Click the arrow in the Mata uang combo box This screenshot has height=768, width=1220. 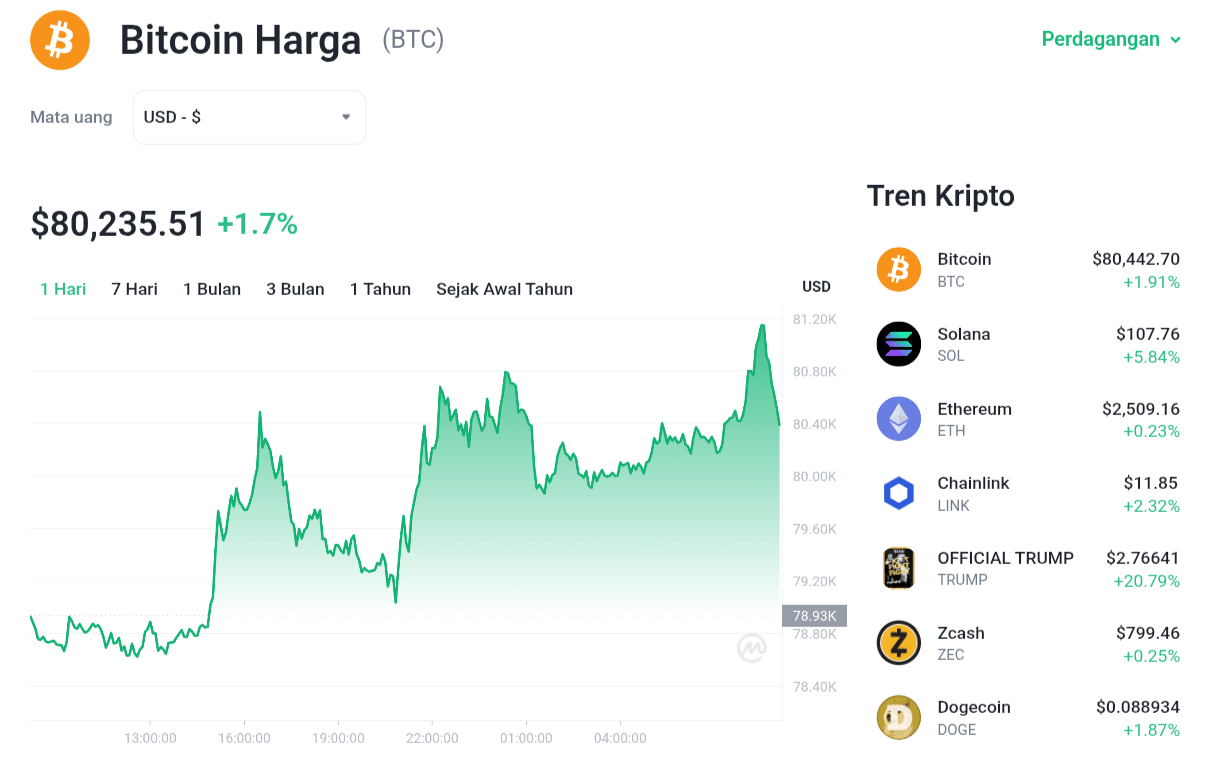[346, 117]
